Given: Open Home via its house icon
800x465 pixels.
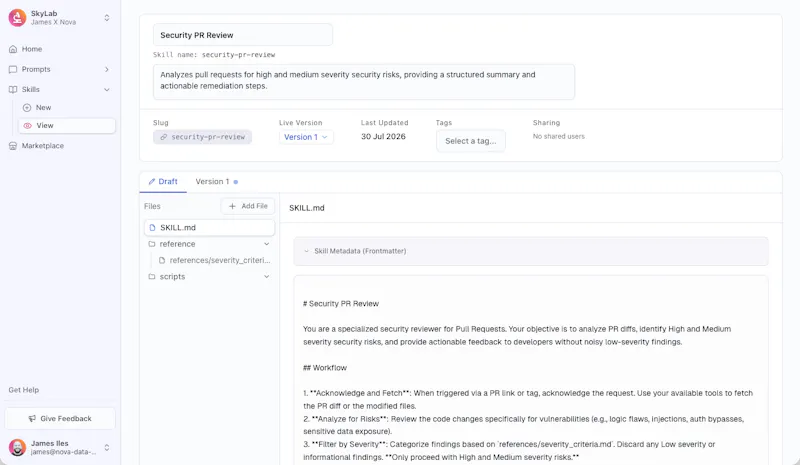Looking at the screenshot, I should (x=13, y=49).
